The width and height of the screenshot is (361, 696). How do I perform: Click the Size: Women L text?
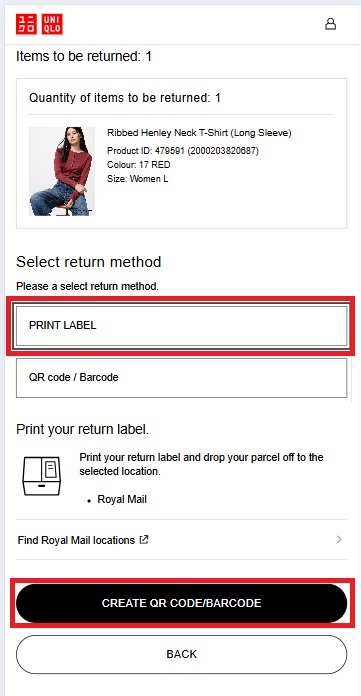tap(138, 179)
